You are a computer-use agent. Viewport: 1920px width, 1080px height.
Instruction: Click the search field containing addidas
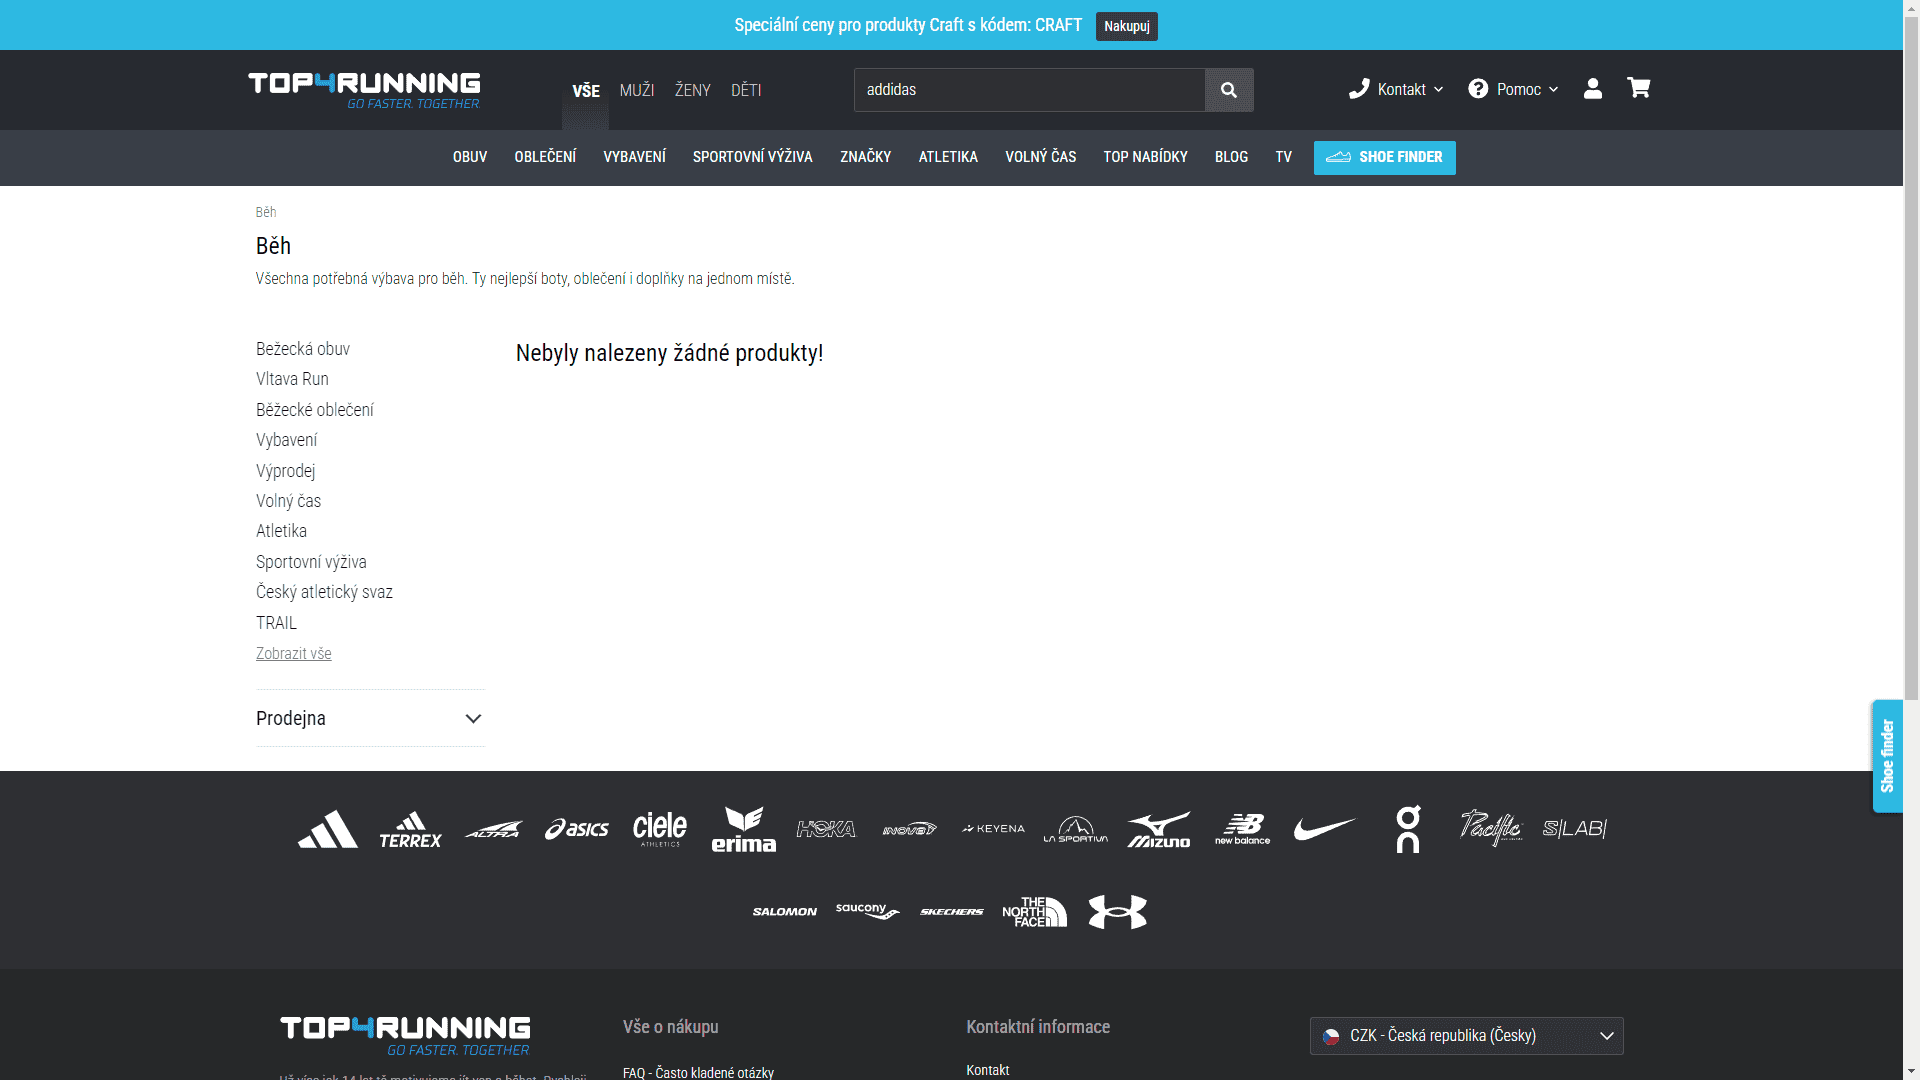(x=1029, y=90)
